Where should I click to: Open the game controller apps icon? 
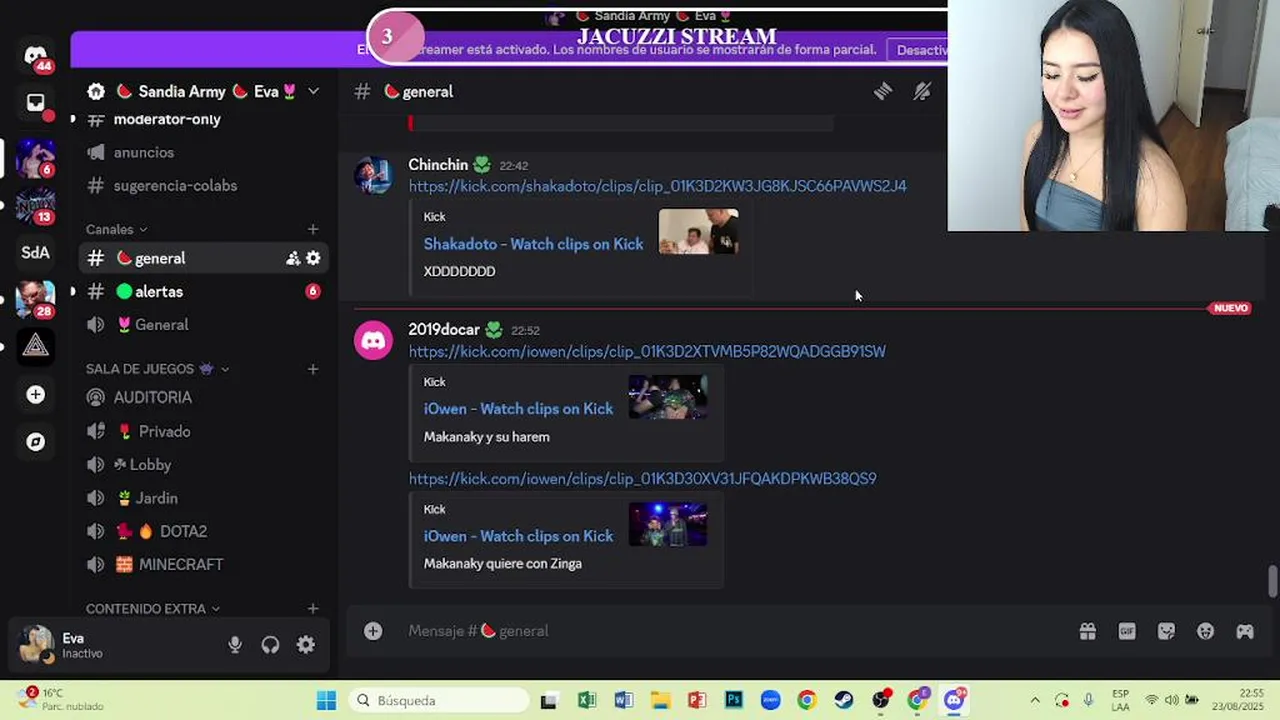pos(1245,631)
